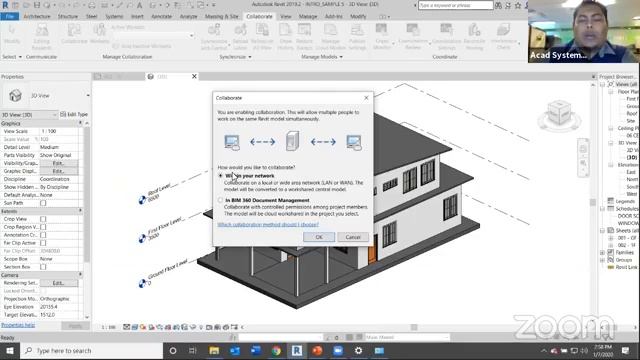Toggle the Far Clip Active checkbox
The height and width of the screenshot is (360, 640).
click(43, 243)
